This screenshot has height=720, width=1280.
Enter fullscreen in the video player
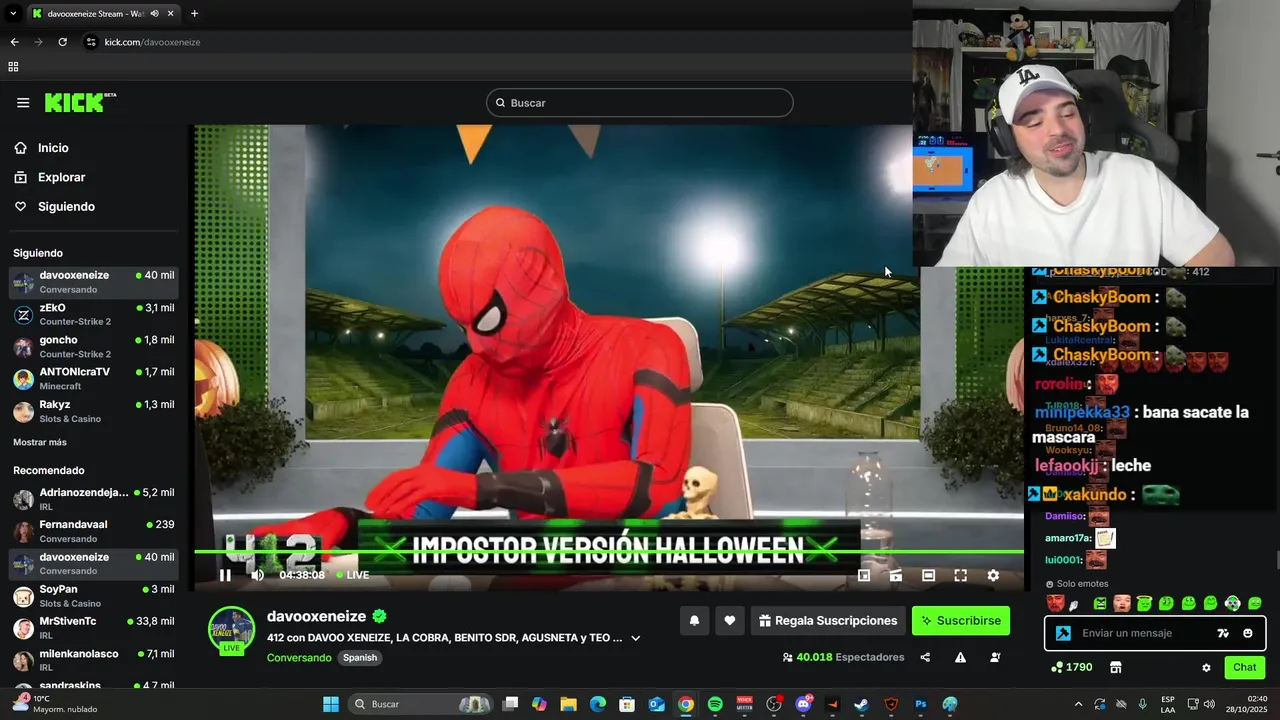tap(960, 575)
